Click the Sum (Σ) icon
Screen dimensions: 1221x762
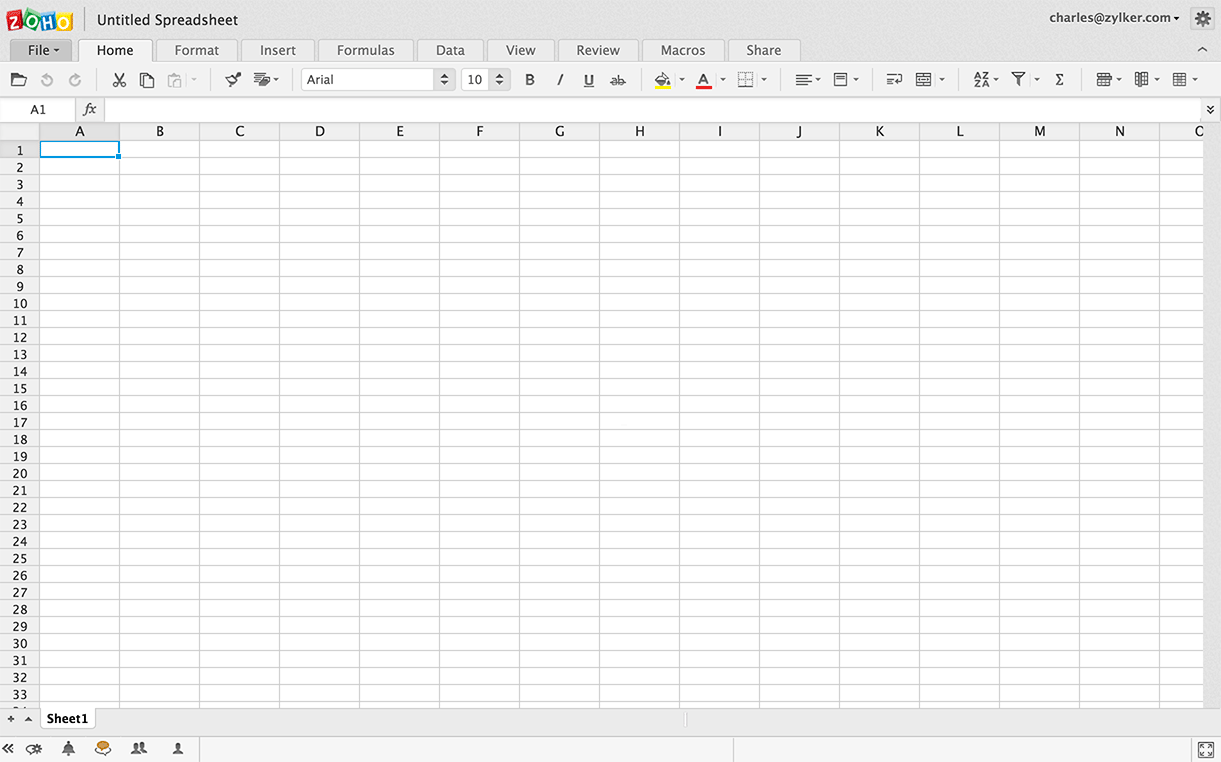(1058, 79)
